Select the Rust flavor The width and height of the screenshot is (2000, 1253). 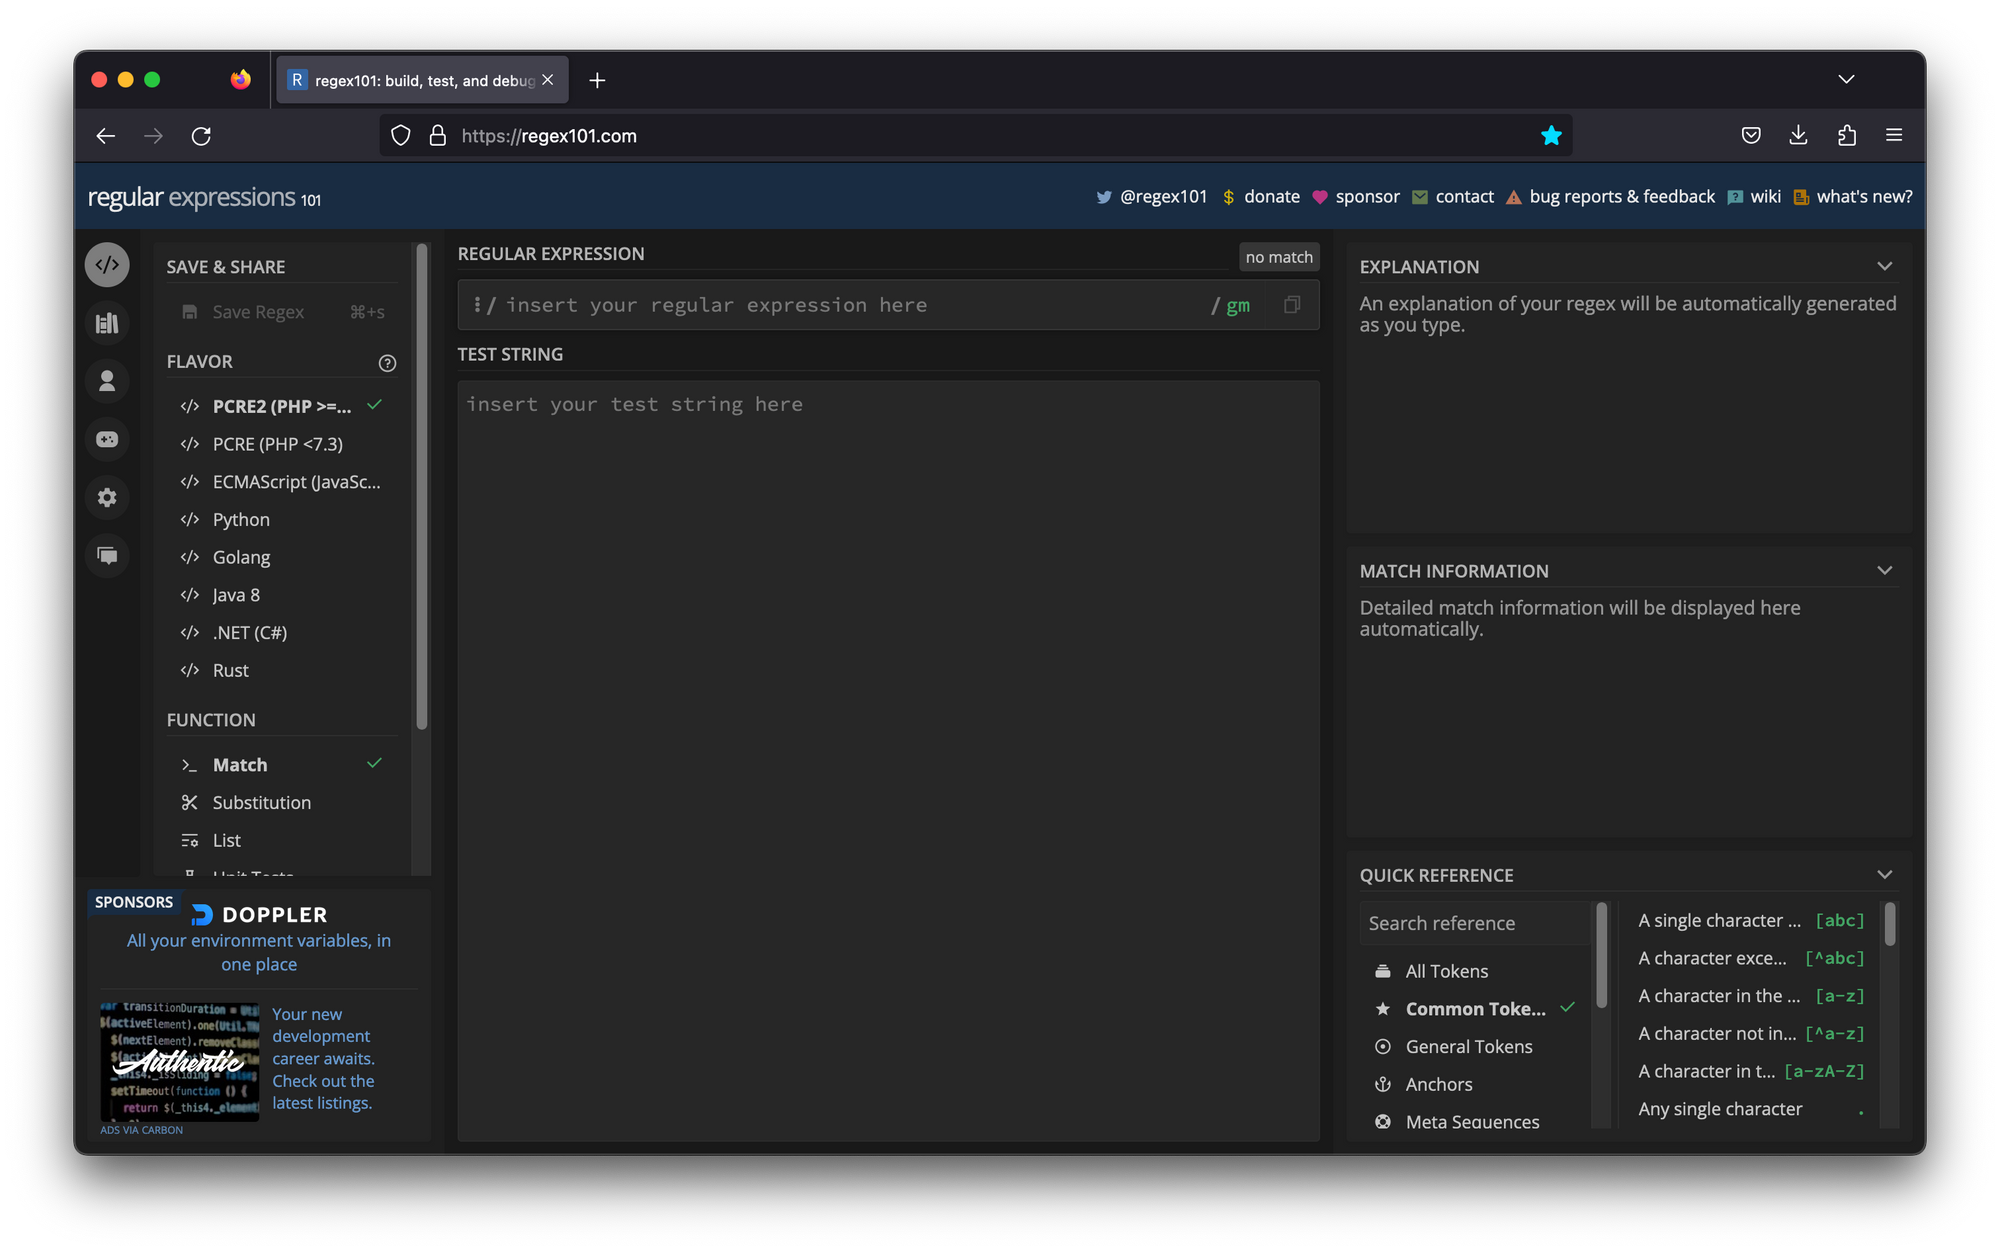282,671
